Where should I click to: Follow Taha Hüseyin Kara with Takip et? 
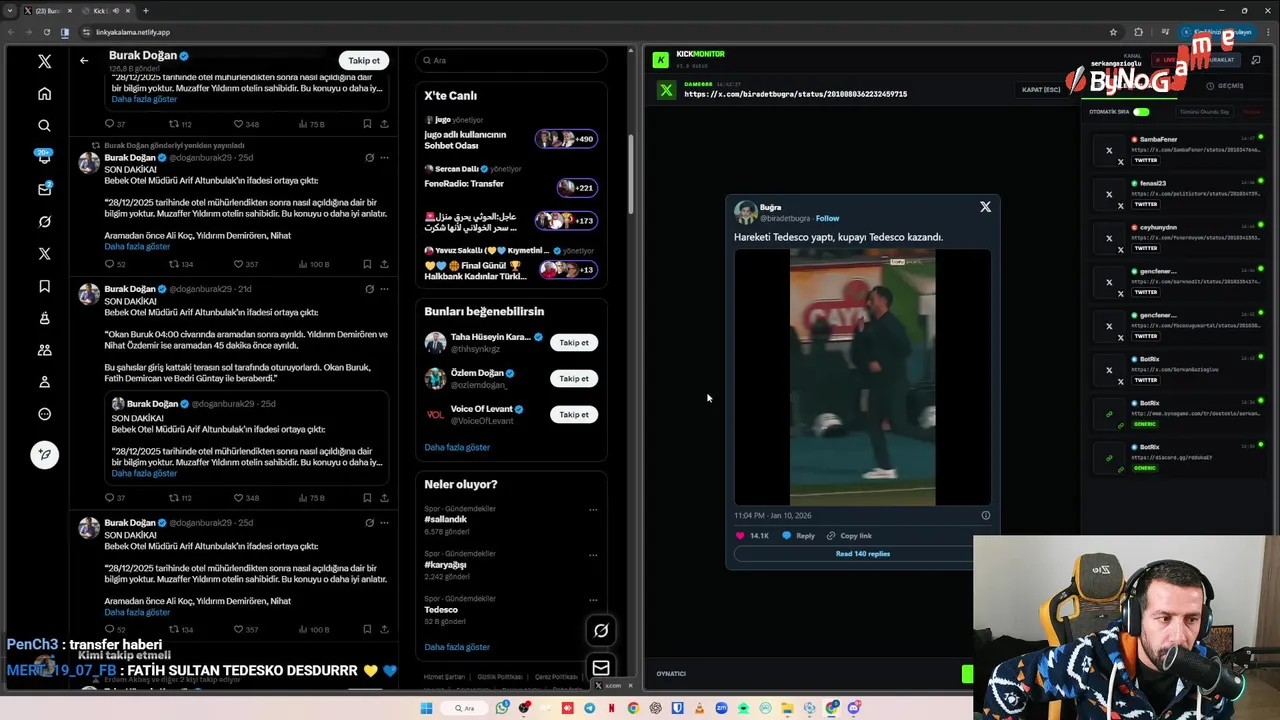[x=574, y=343]
